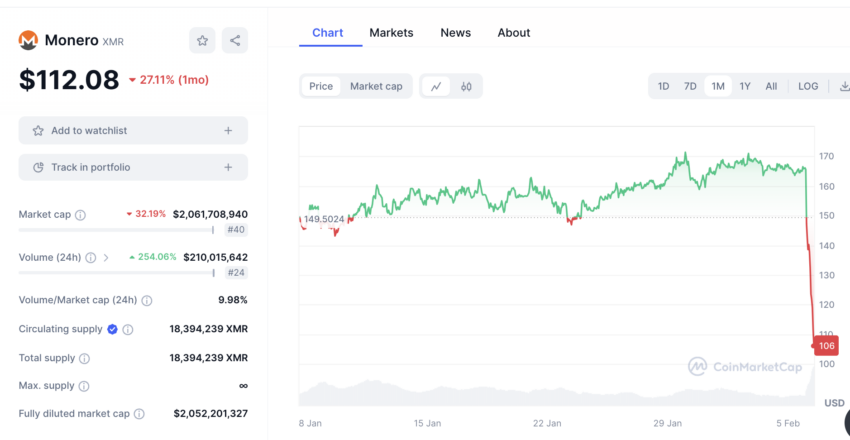Click the #40 market cap rank badge
Image resolution: width=850 pixels, height=440 pixels.
236,230
